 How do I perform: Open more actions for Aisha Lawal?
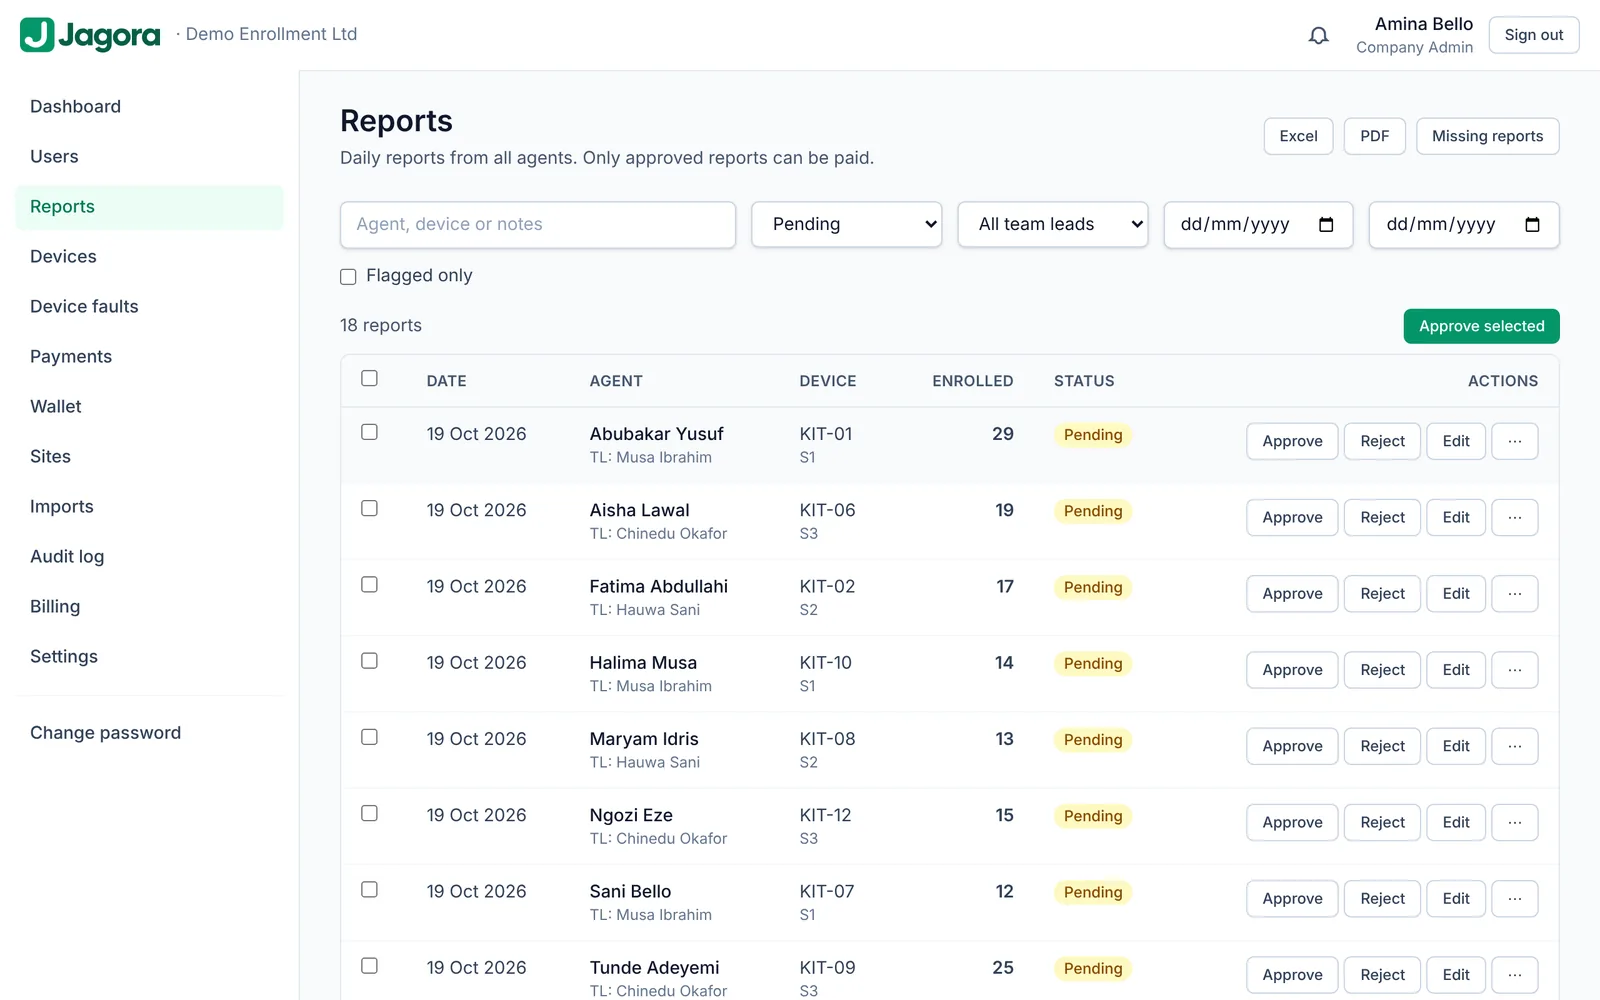coord(1515,517)
